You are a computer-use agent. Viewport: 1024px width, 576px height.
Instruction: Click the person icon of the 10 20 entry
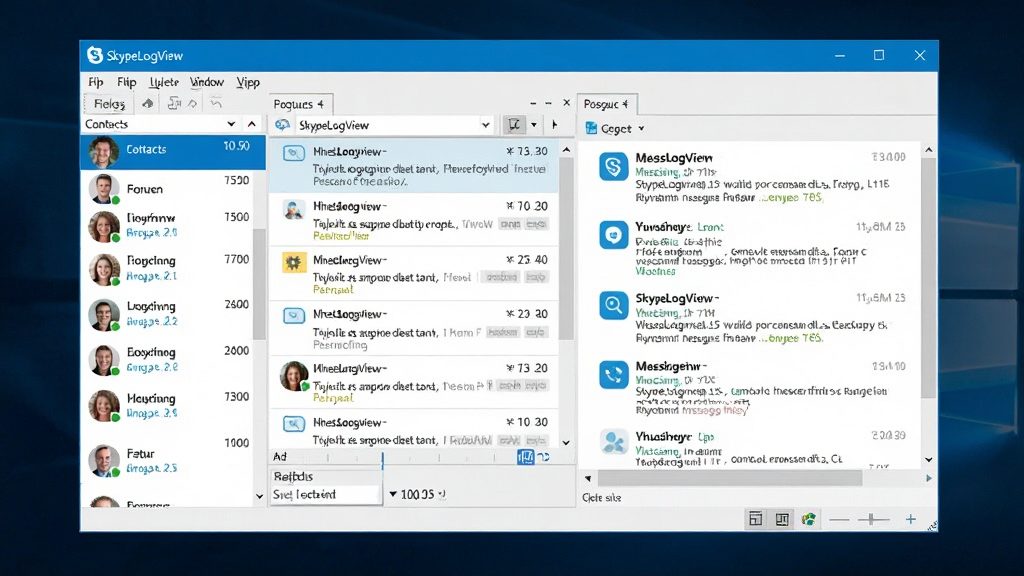coord(294,209)
